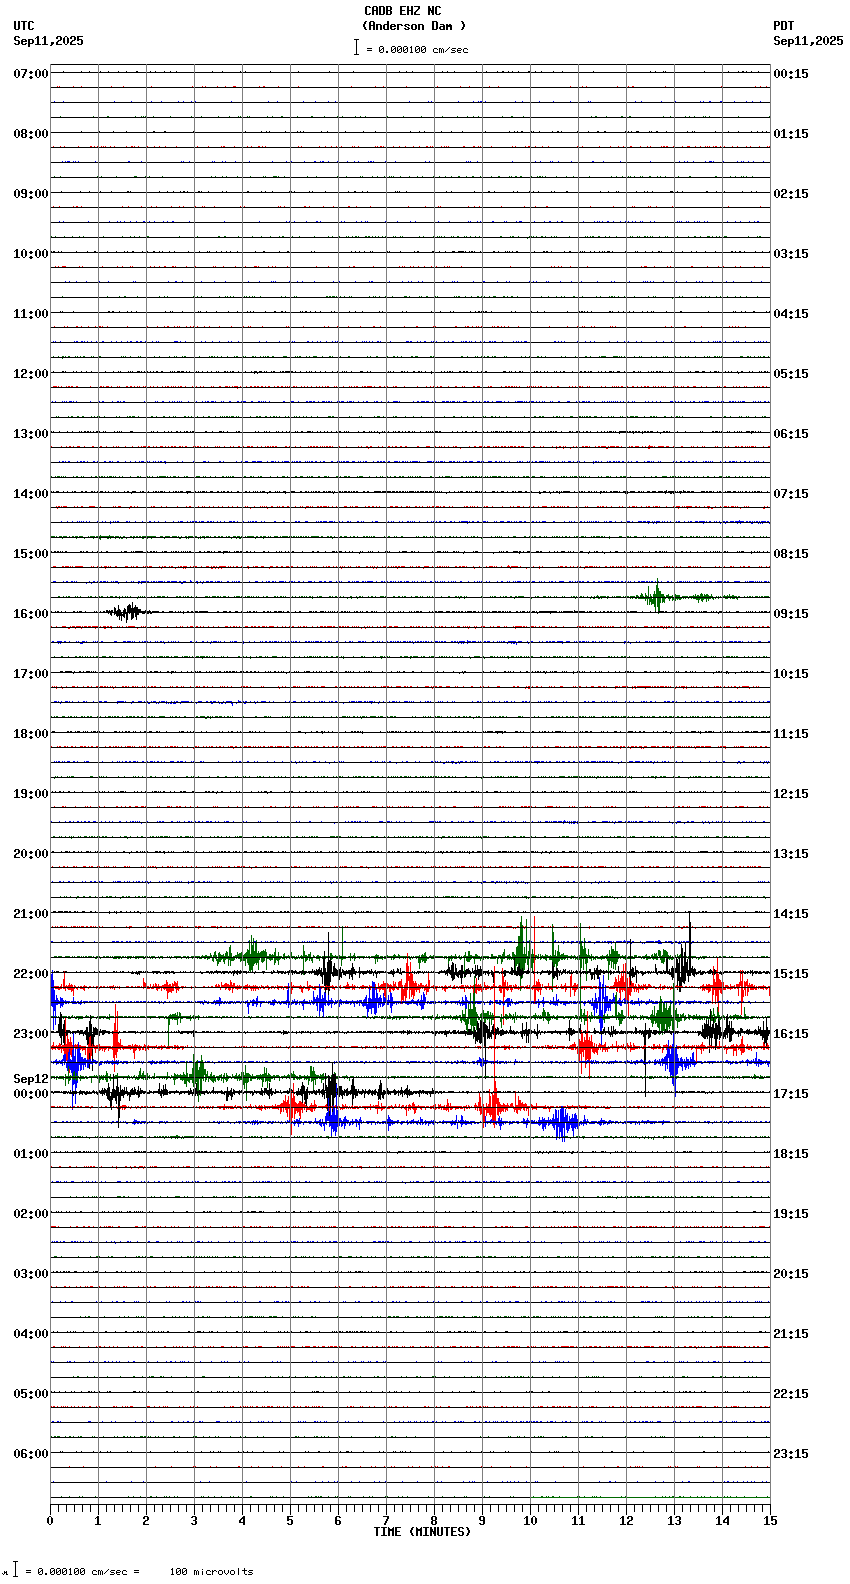This screenshot has height=1584, width=850.
Task: Click the '05:00' UTC time label
Action: click(x=31, y=1394)
